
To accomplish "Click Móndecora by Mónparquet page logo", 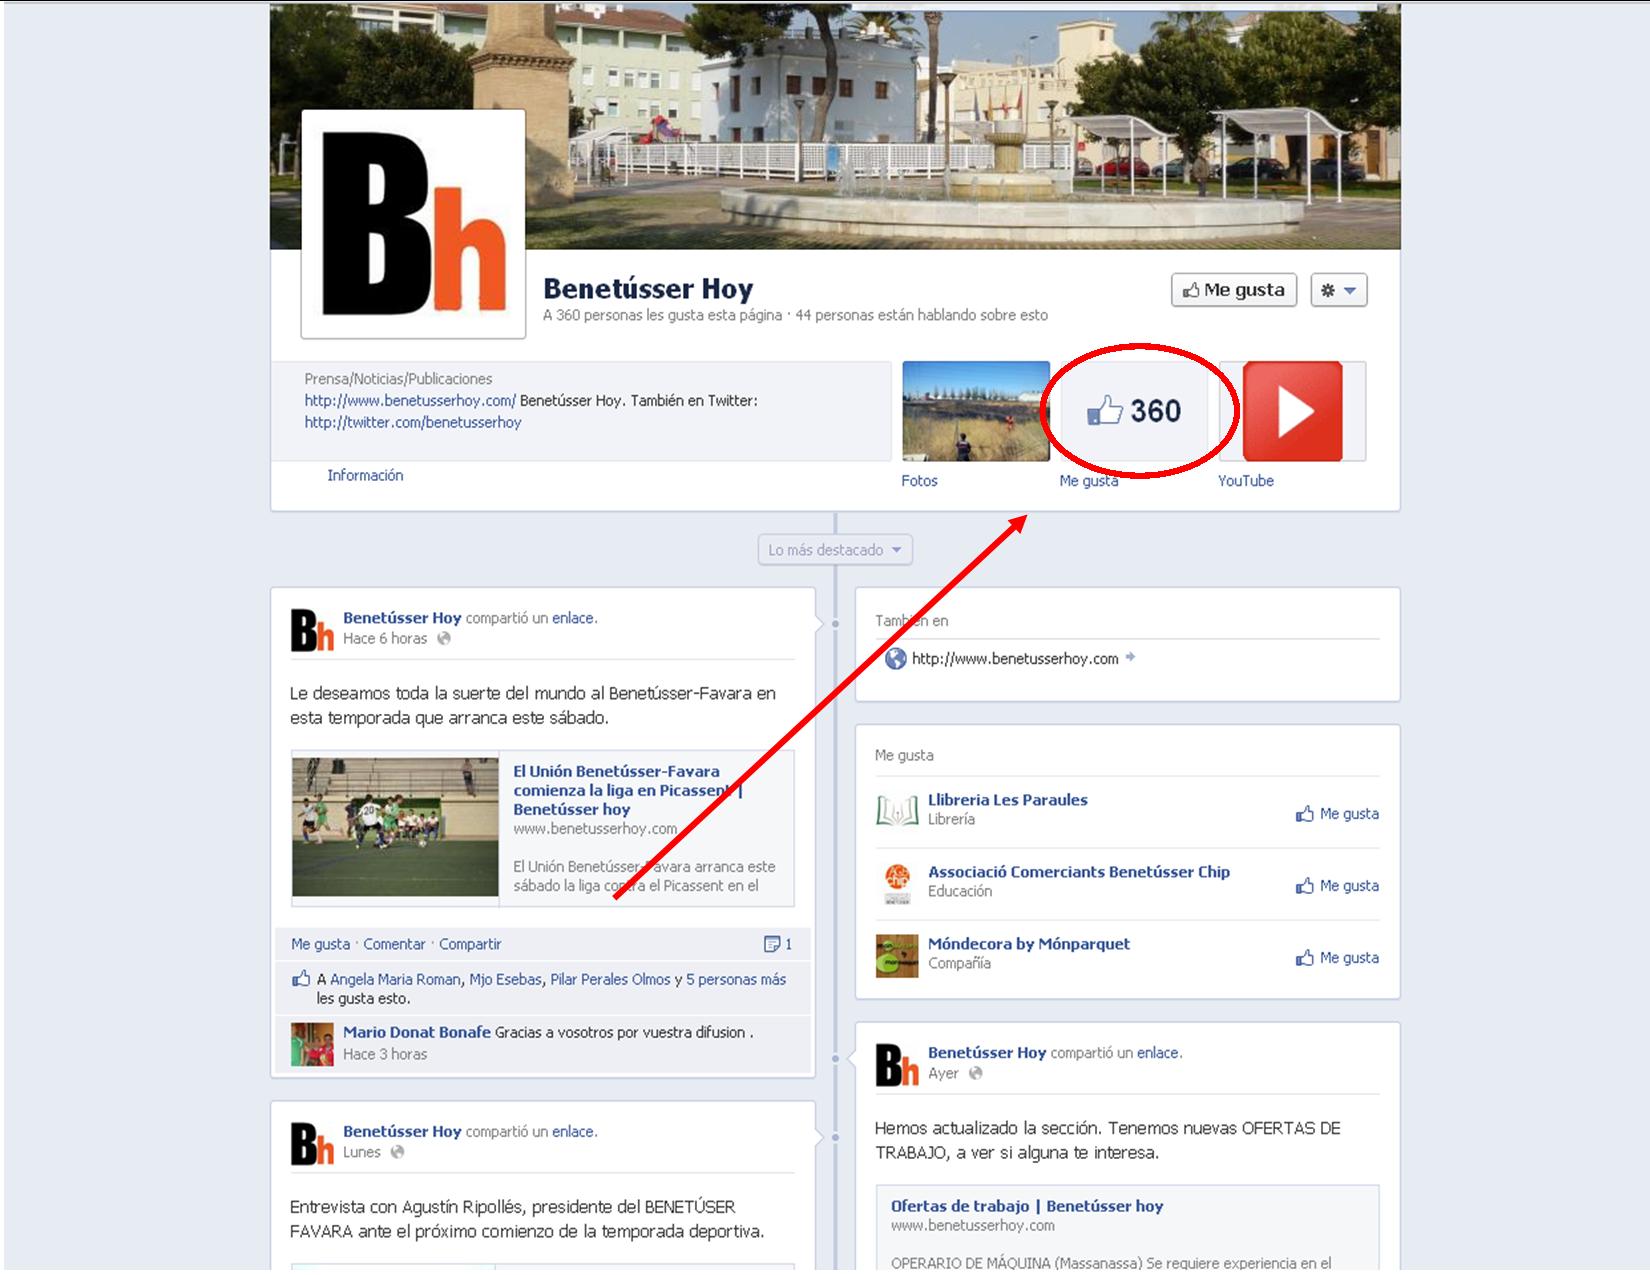I will (896, 954).
